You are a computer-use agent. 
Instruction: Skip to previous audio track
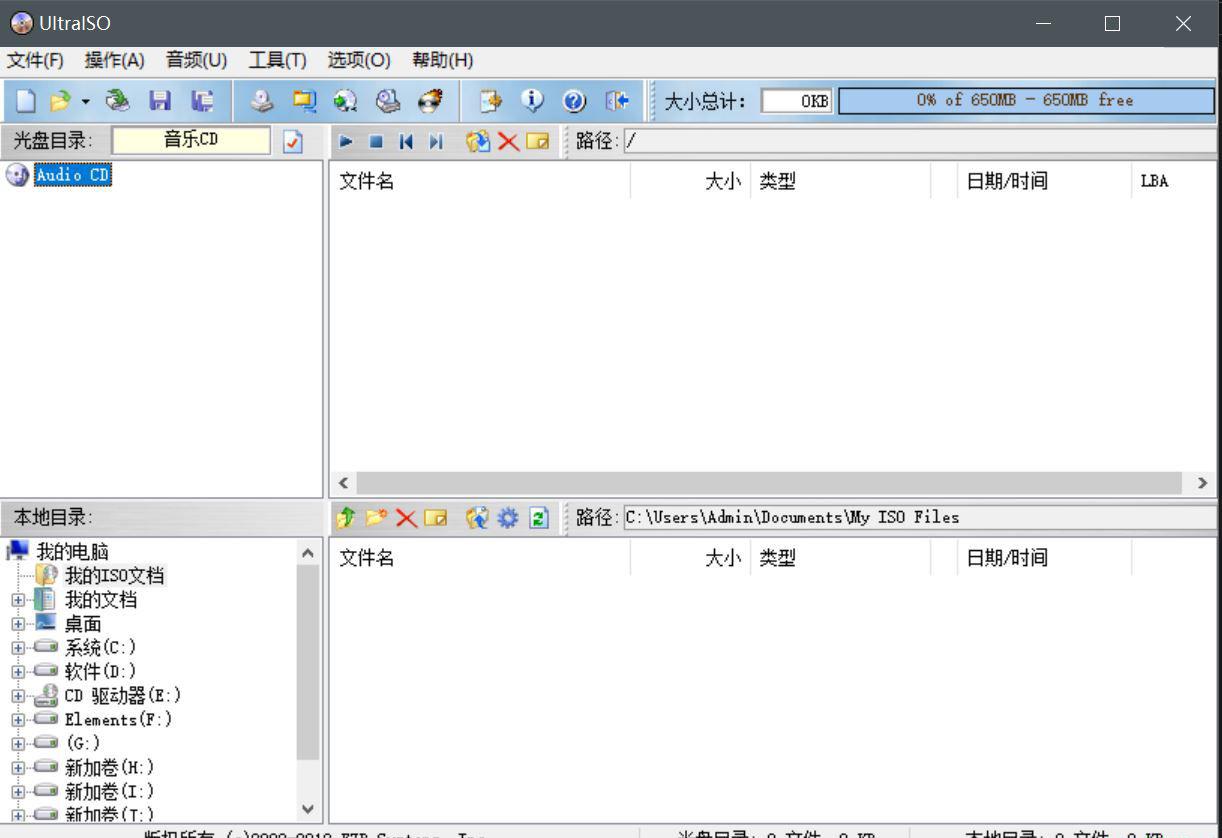pos(405,141)
